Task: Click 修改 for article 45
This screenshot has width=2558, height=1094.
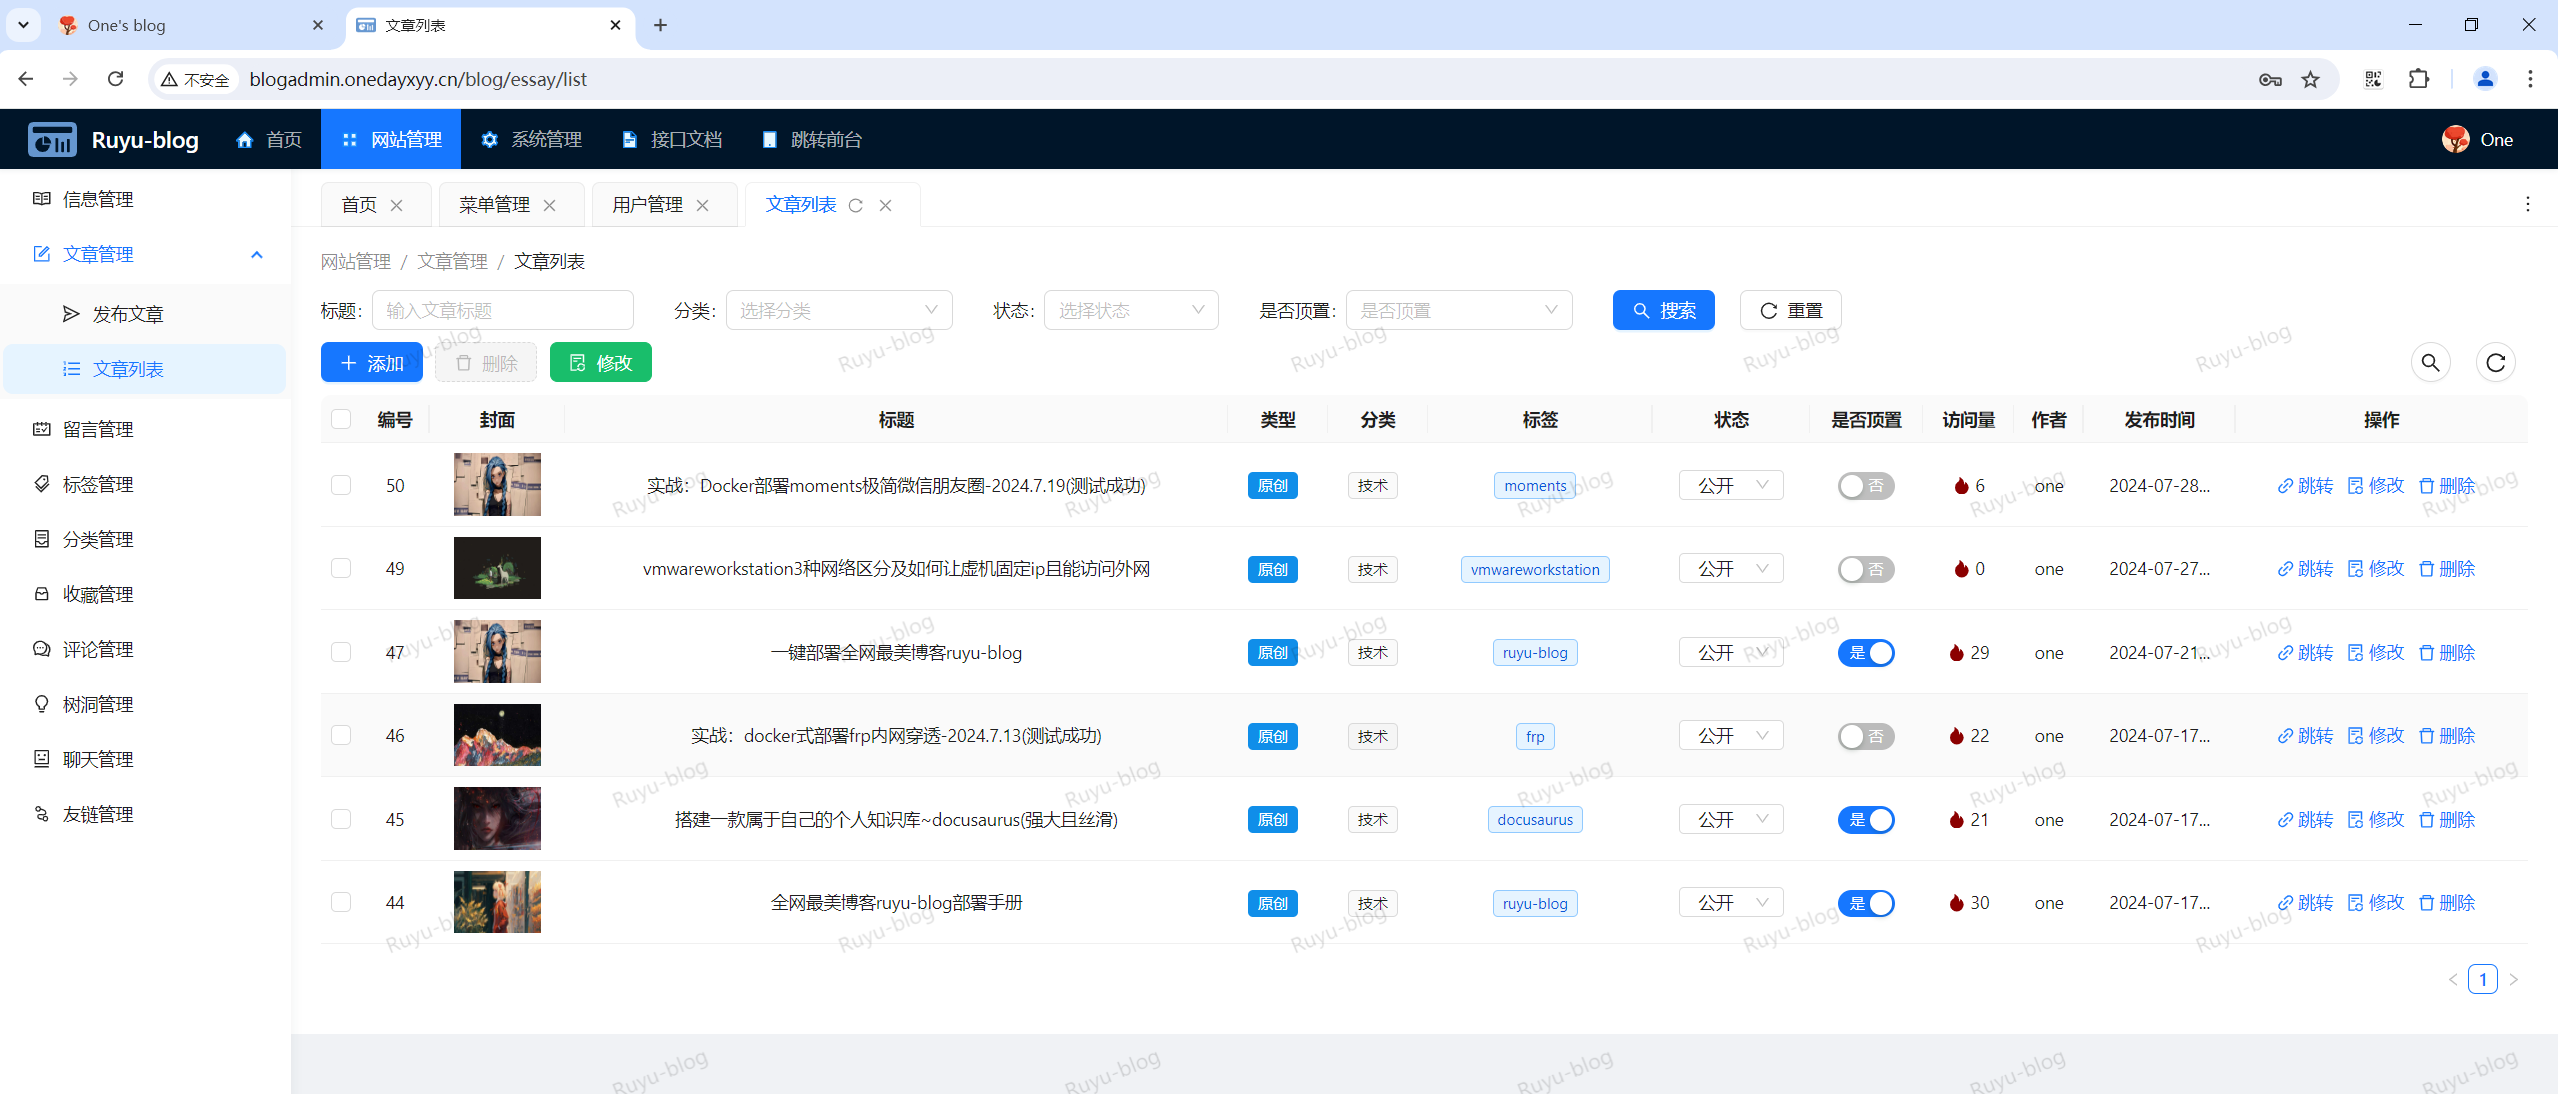Action: click(x=2376, y=820)
